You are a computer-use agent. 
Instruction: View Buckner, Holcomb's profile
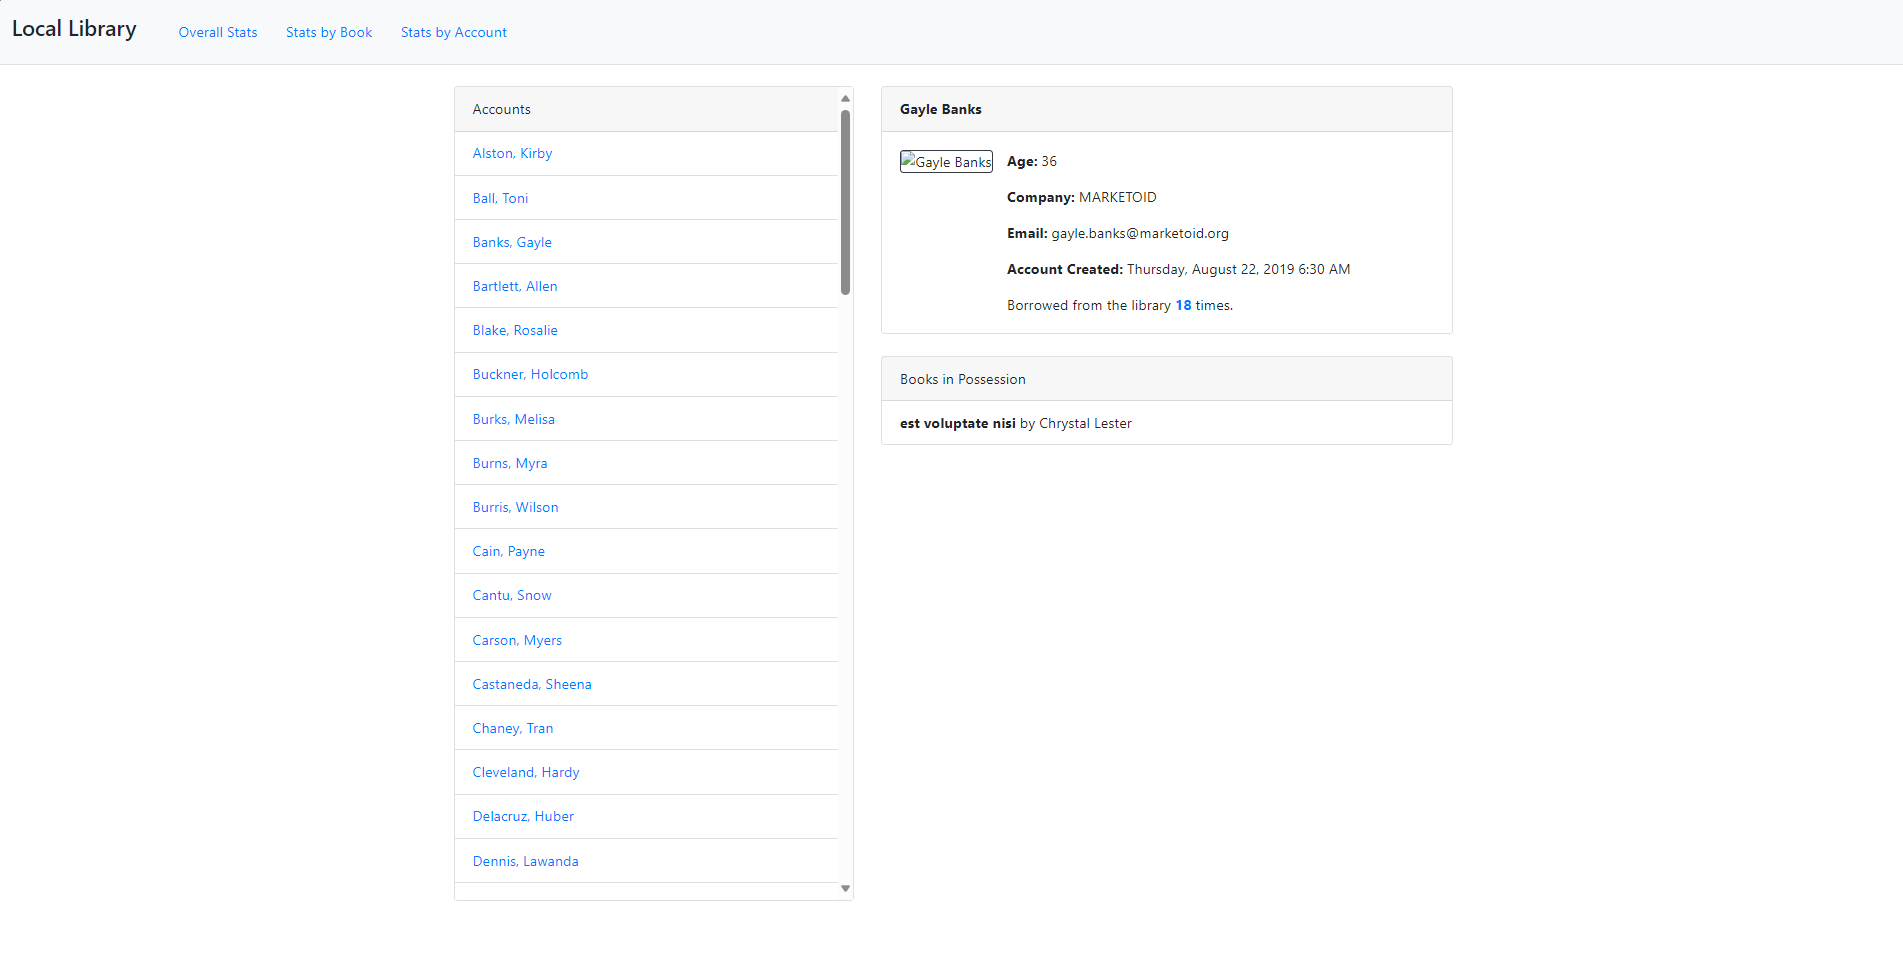[530, 374]
